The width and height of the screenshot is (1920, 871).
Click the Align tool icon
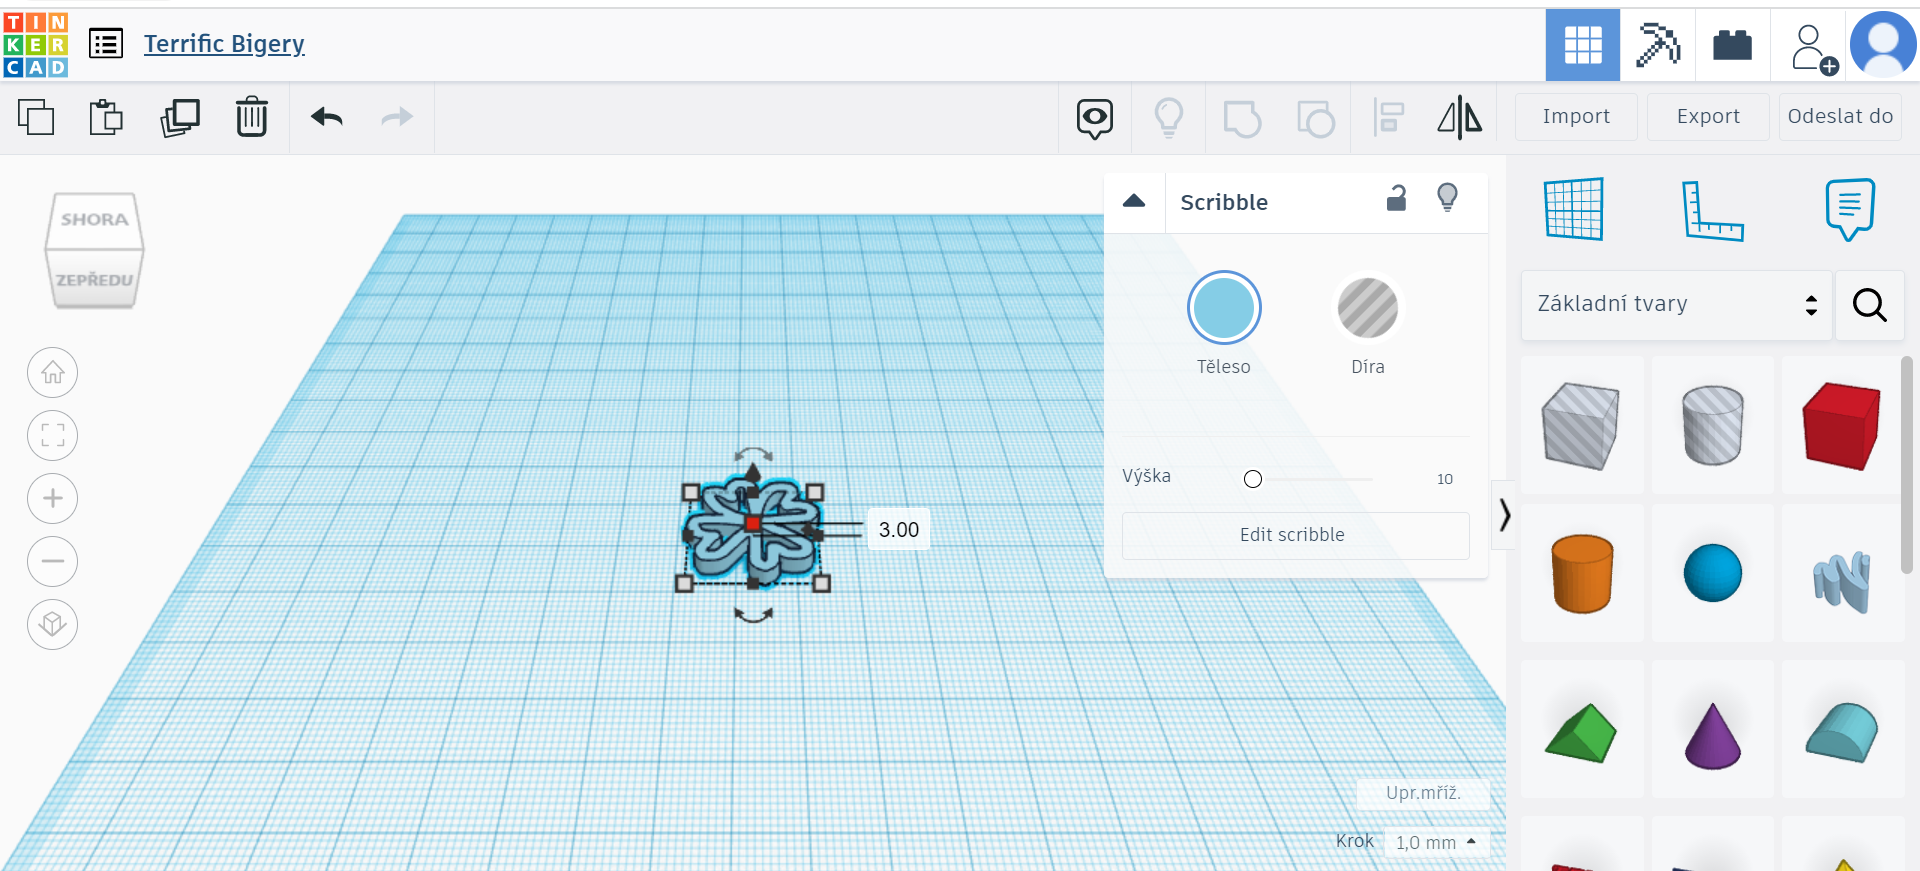point(1389,118)
